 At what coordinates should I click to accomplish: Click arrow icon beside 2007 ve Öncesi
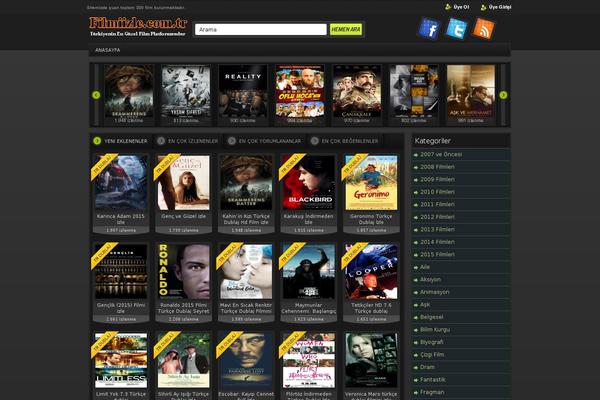416,155
